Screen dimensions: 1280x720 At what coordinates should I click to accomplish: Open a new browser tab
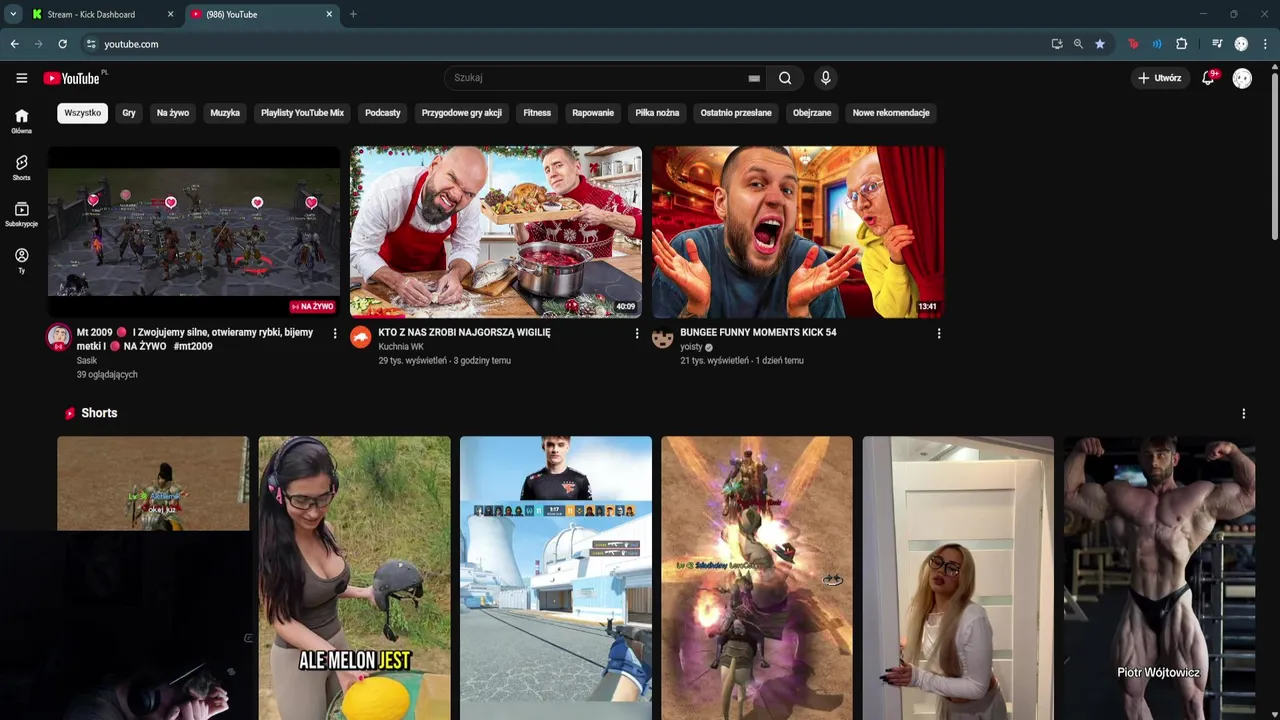pyautogui.click(x=353, y=14)
